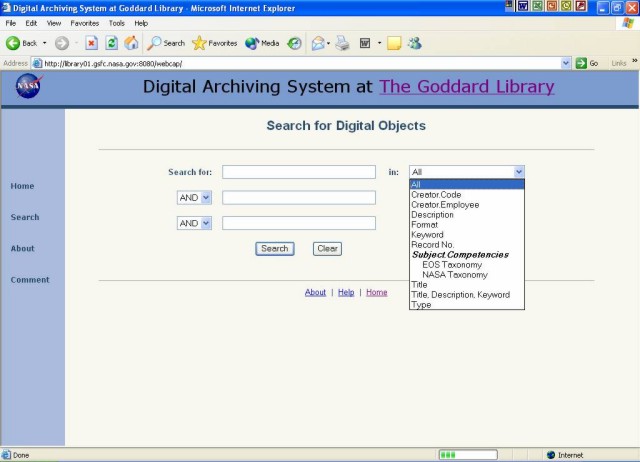Click the Back arrow icon in toolbar

click(13, 43)
